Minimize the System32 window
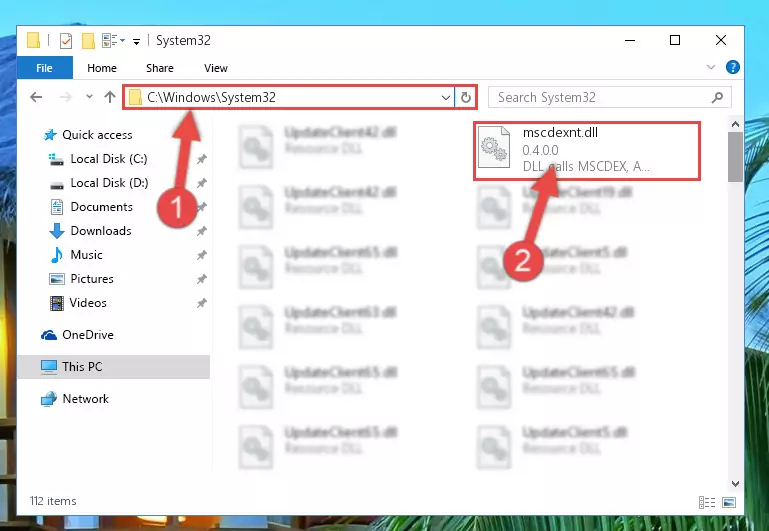 tap(630, 40)
